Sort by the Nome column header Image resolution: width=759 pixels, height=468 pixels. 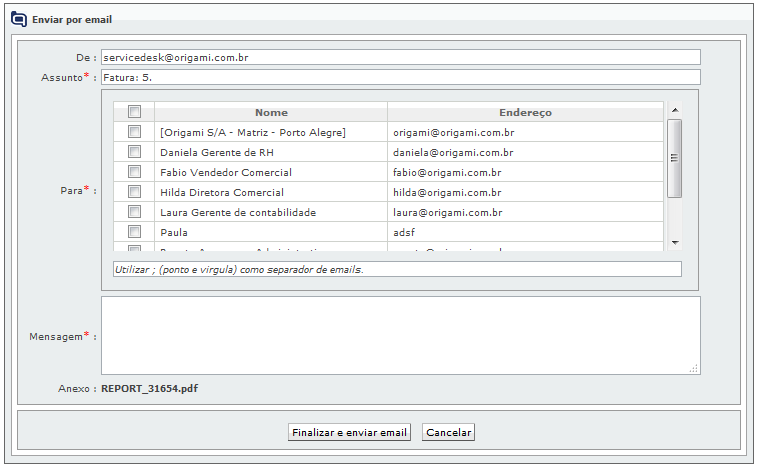click(271, 112)
